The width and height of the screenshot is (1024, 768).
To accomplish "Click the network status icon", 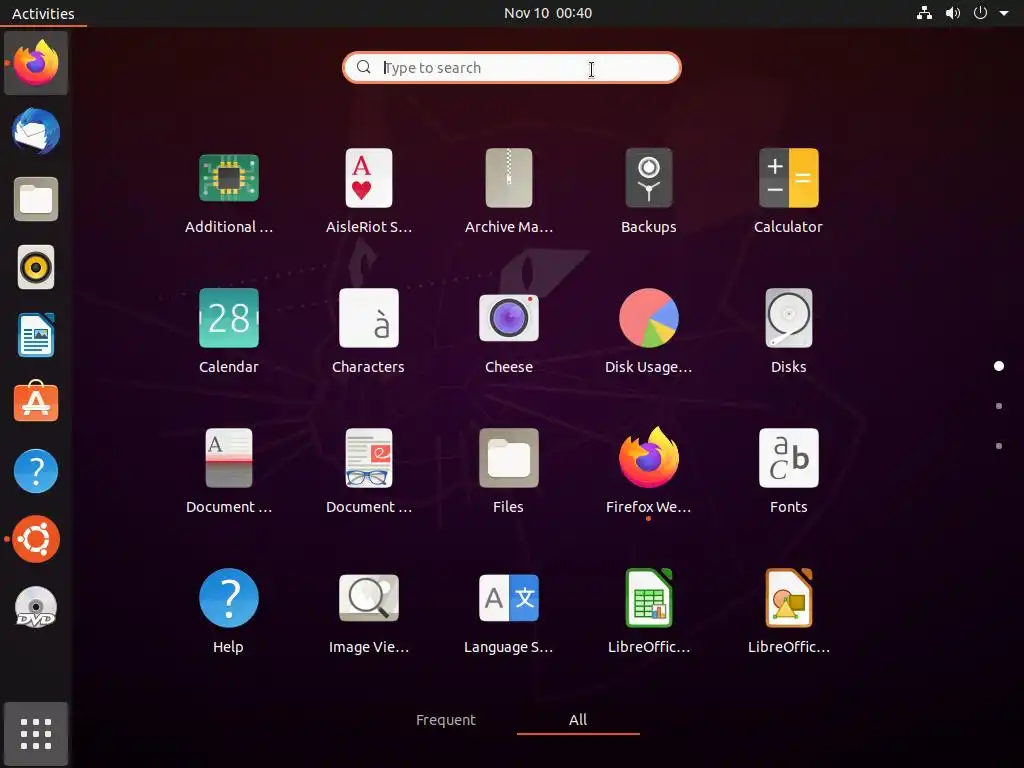I will 924,13.
